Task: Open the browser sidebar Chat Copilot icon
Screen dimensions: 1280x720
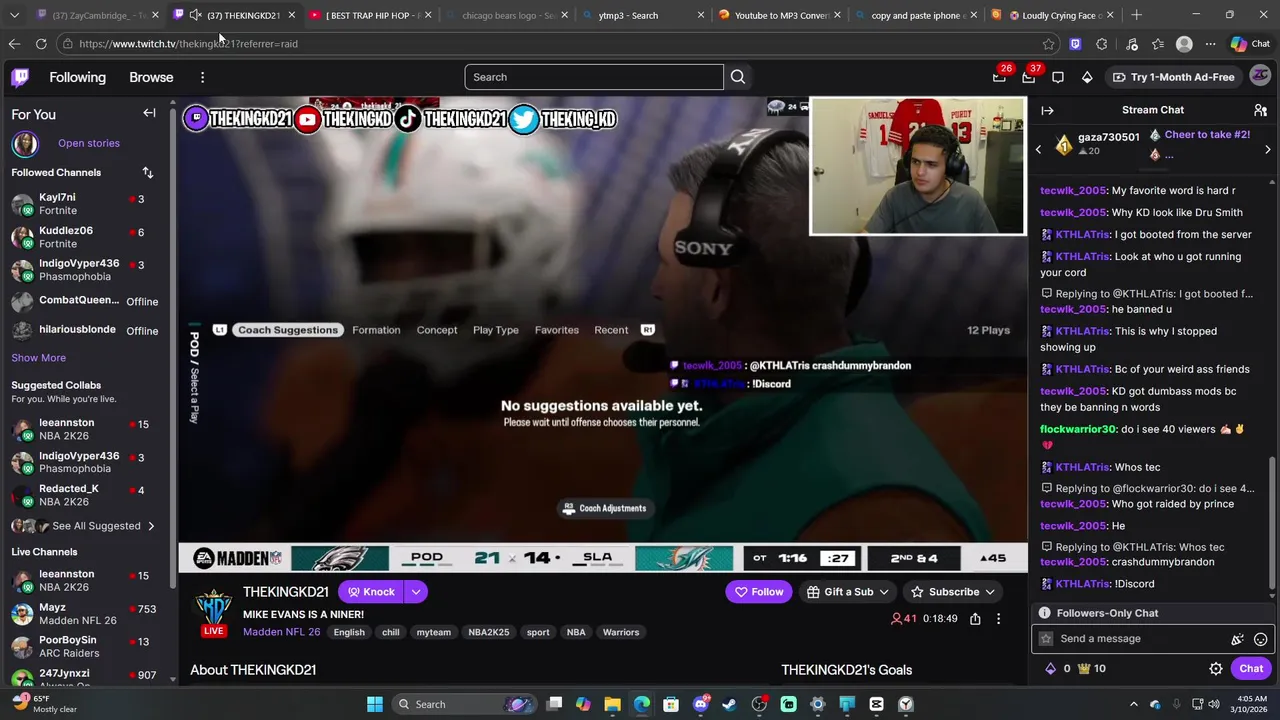Action: coord(1249,44)
